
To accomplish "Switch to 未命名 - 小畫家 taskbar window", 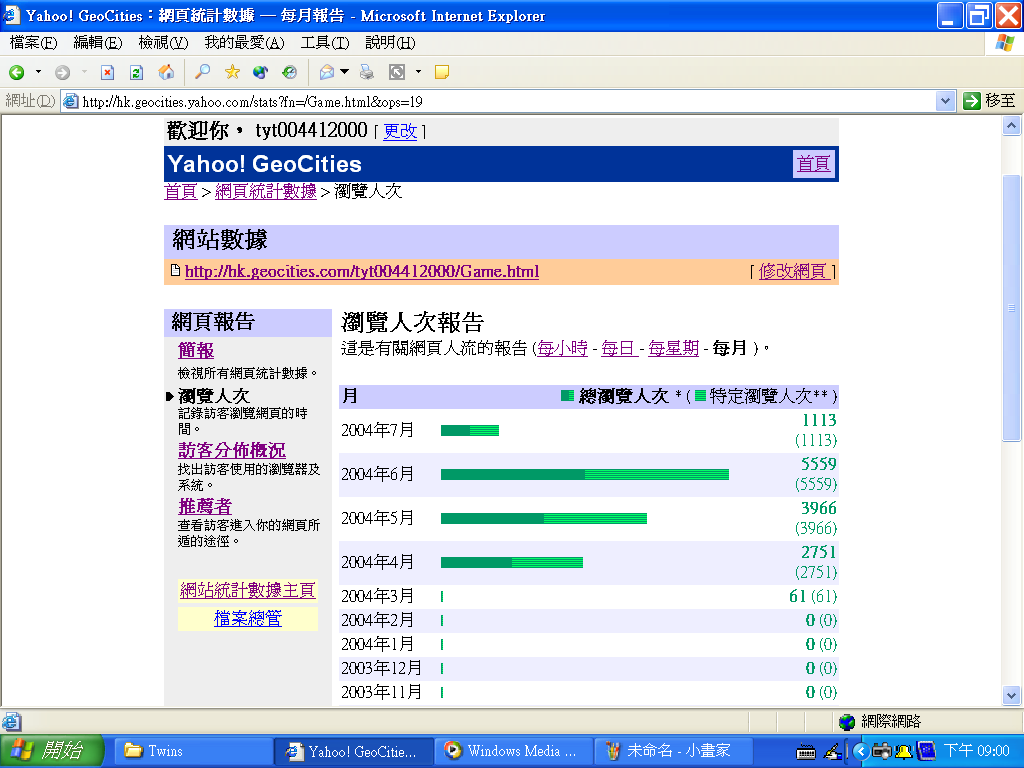I will pos(673,751).
